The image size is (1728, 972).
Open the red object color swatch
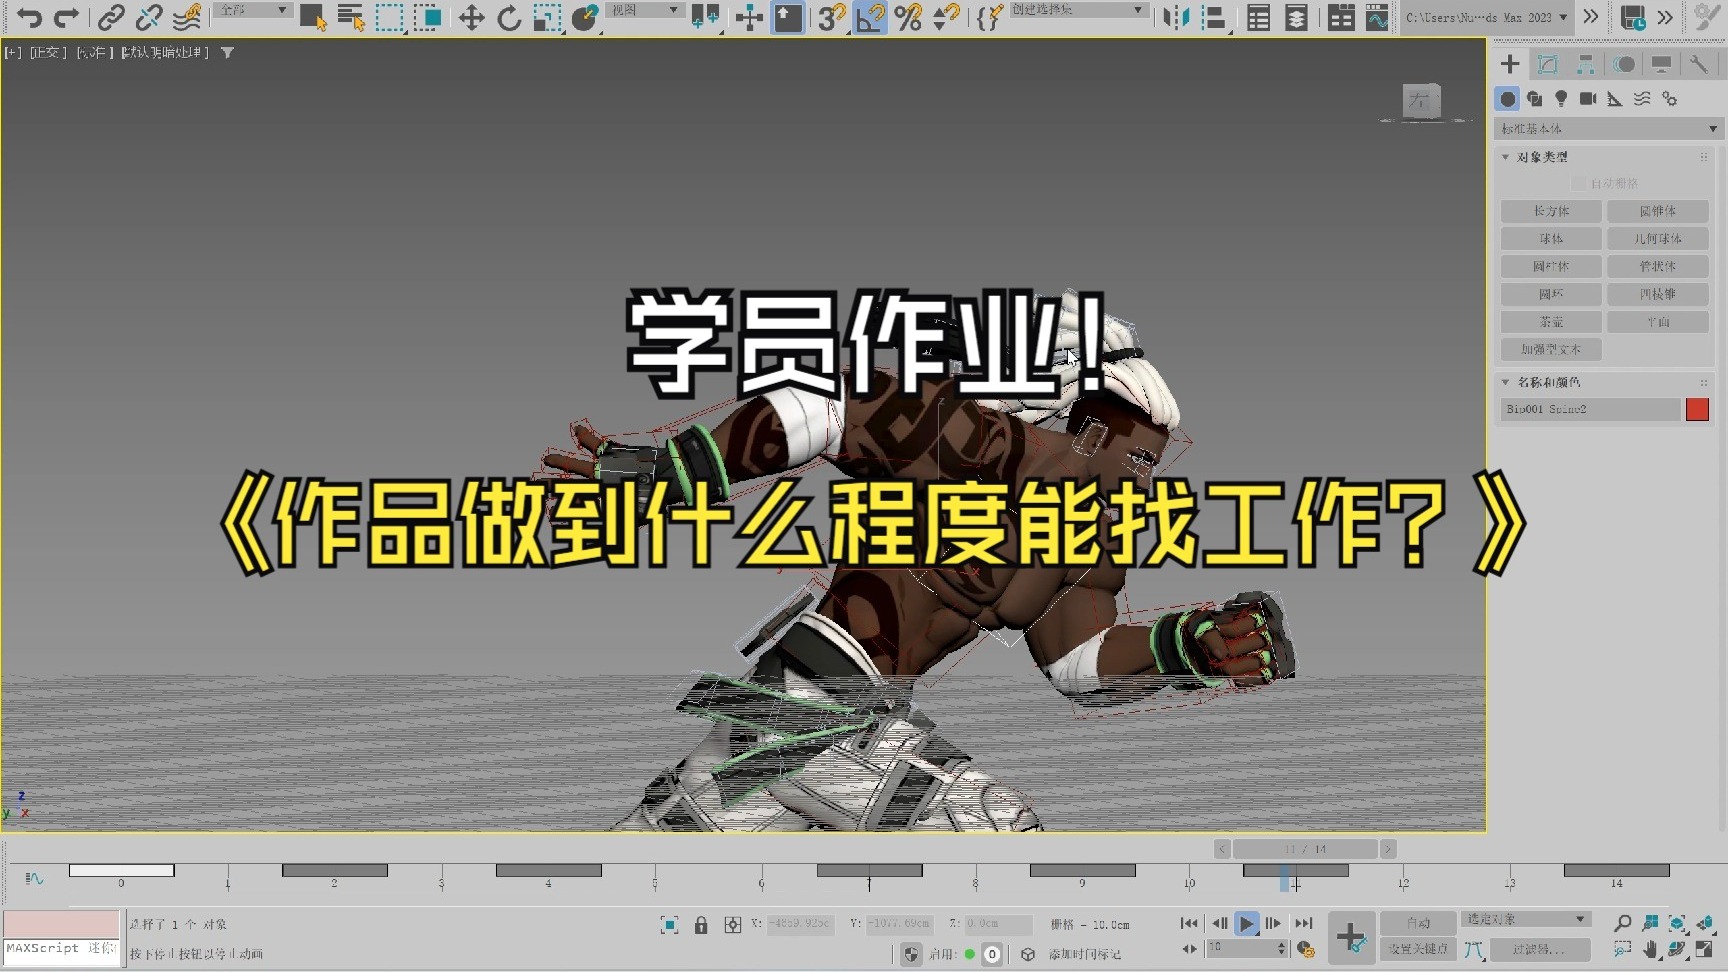[x=1697, y=409]
